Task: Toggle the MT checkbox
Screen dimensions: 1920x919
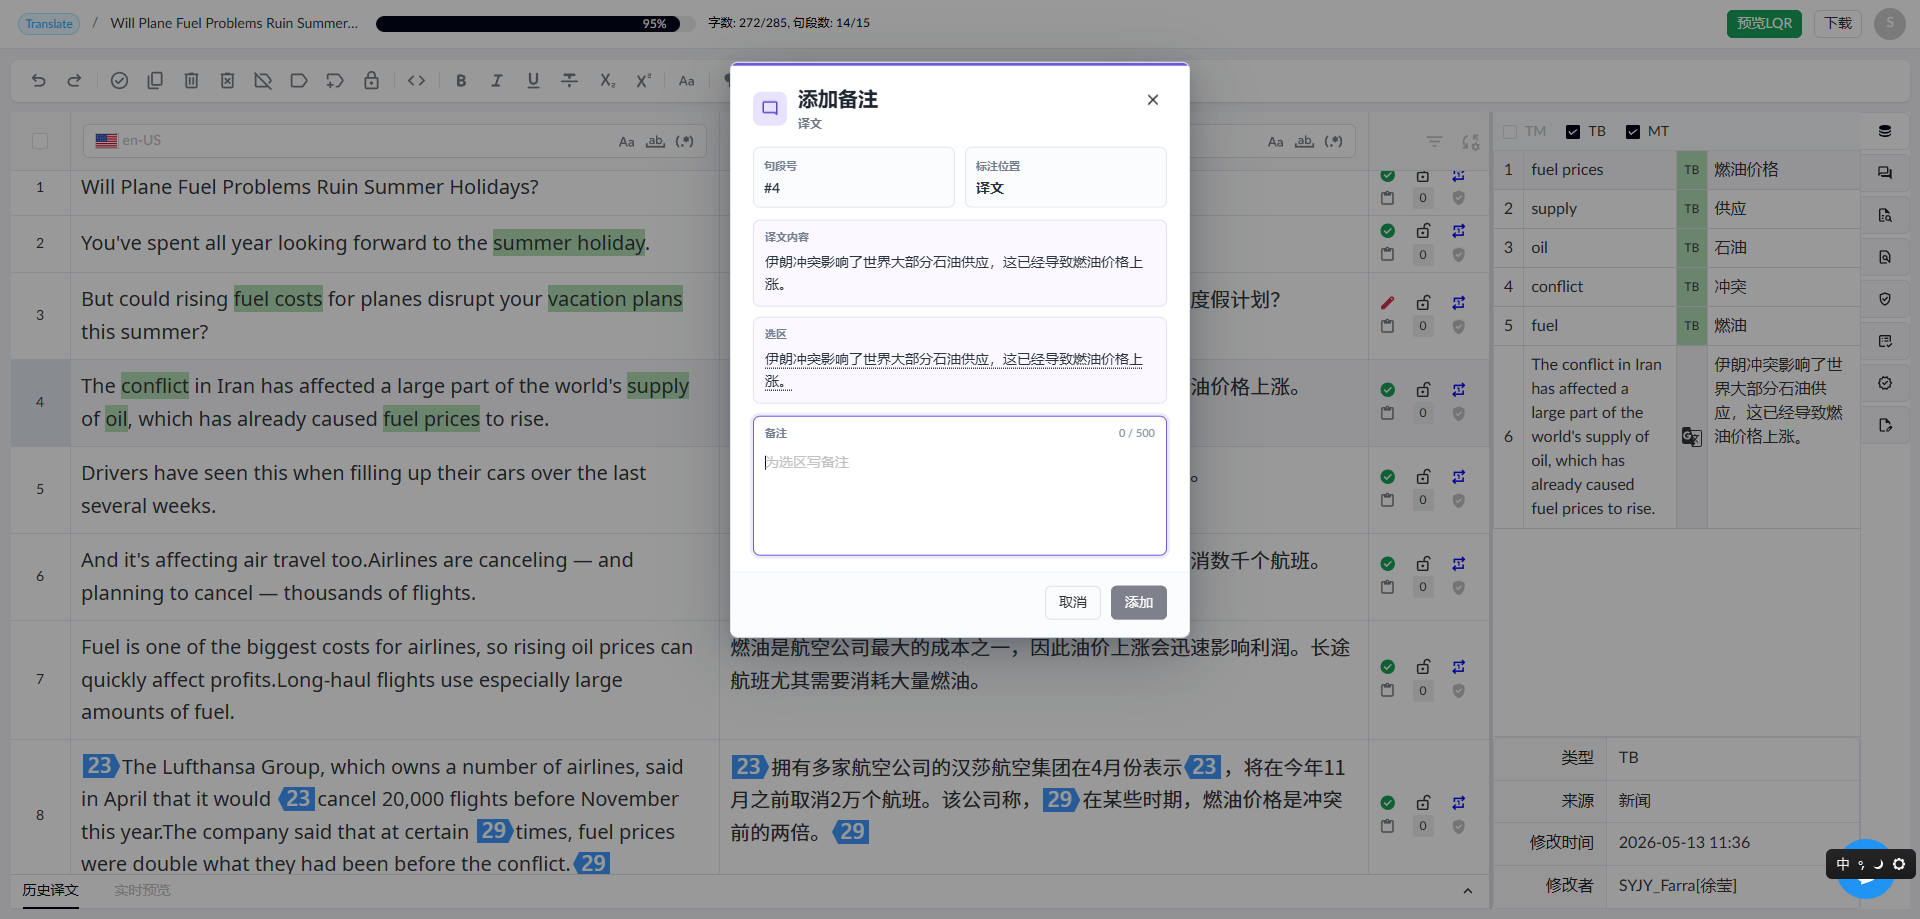Action: (x=1633, y=132)
